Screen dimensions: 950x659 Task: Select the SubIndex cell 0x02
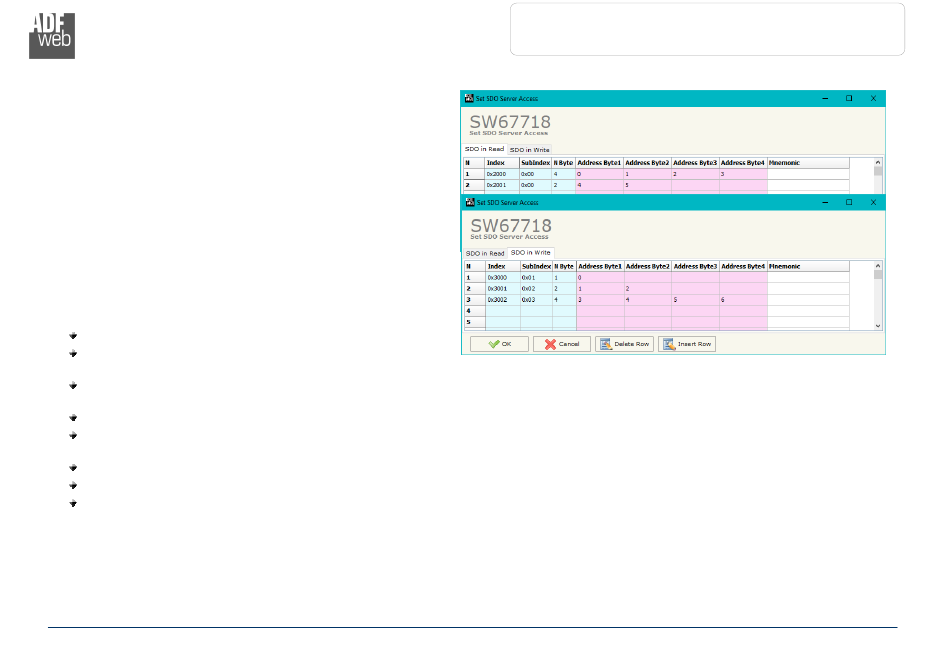536,289
